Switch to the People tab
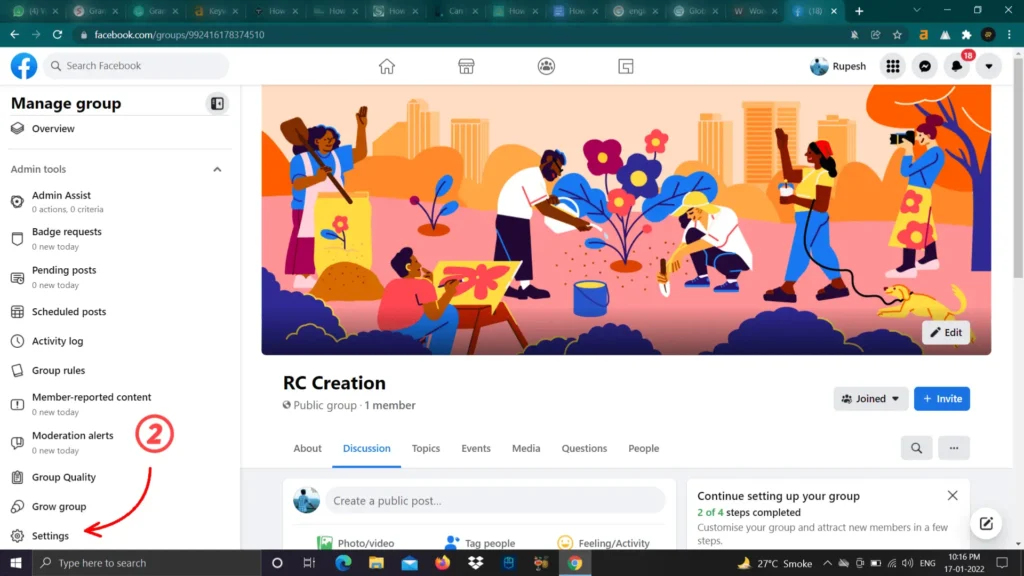The height and width of the screenshot is (576, 1024). coord(643,449)
